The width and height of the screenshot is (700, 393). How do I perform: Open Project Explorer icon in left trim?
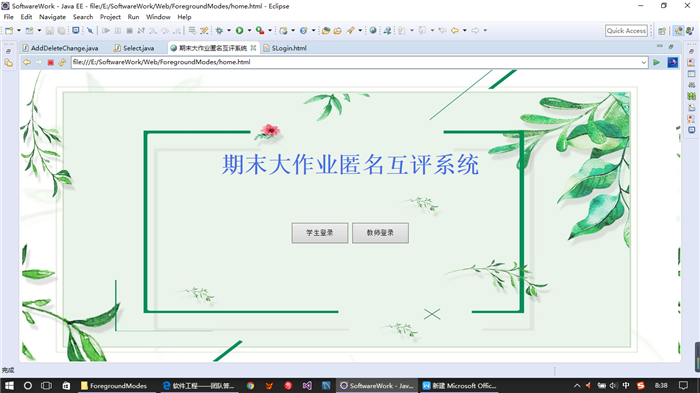point(8,63)
